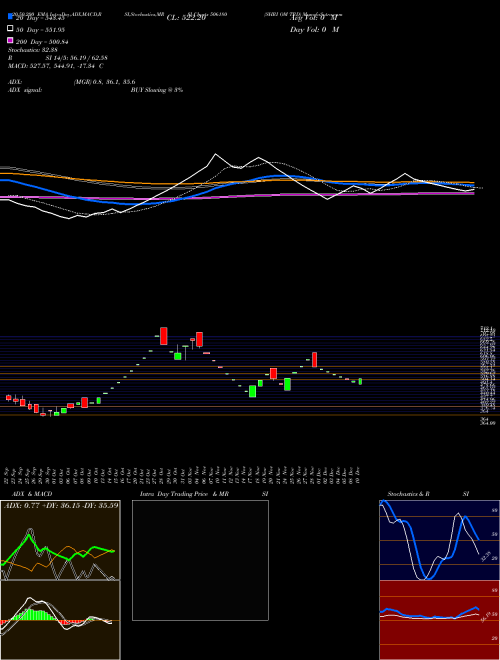Click the last green candlestick on the right

pyautogui.click(x=360, y=381)
